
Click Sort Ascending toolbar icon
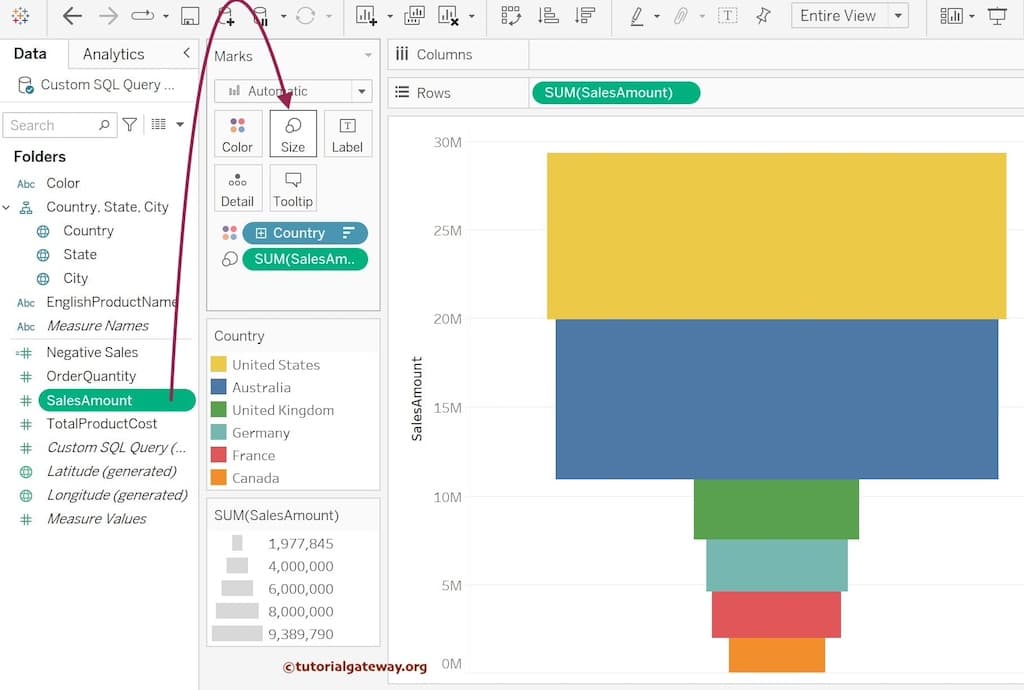click(x=548, y=16)
